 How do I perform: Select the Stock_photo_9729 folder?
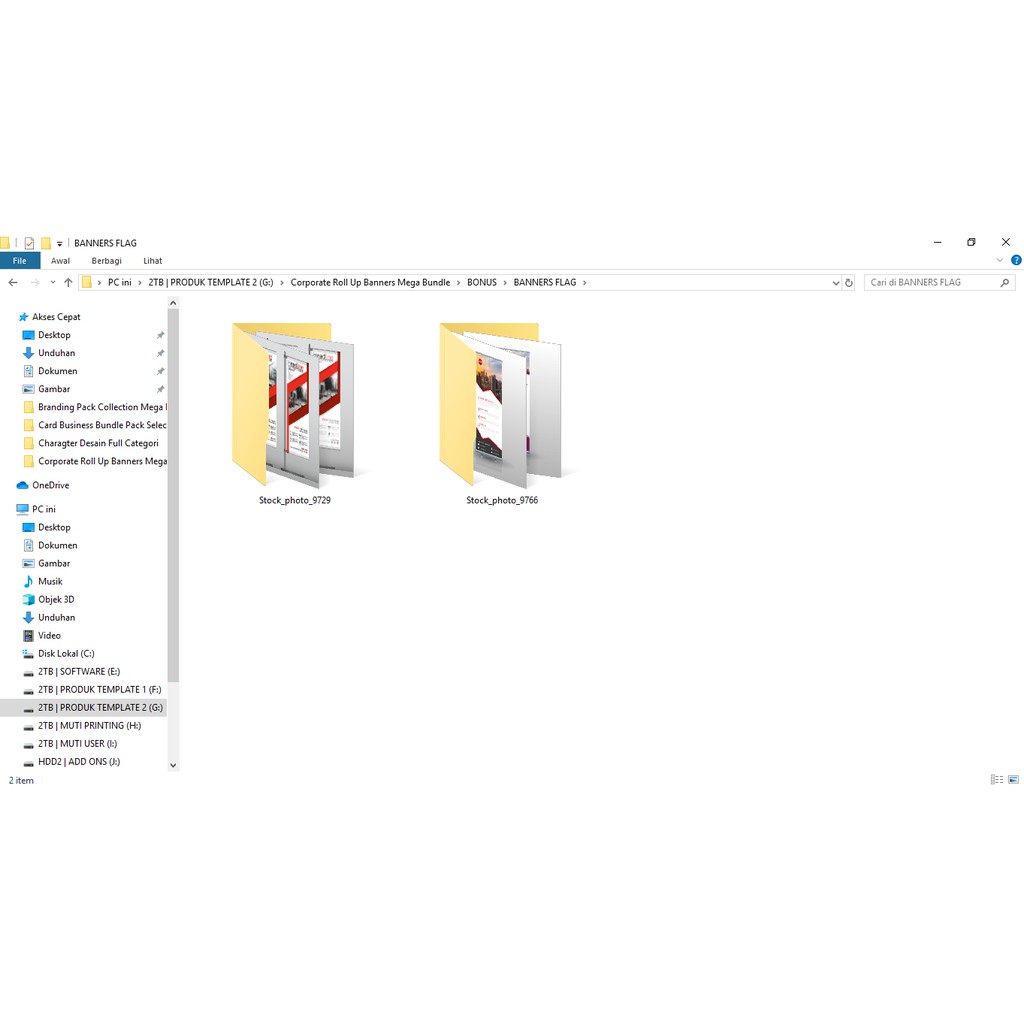[294, 410]
